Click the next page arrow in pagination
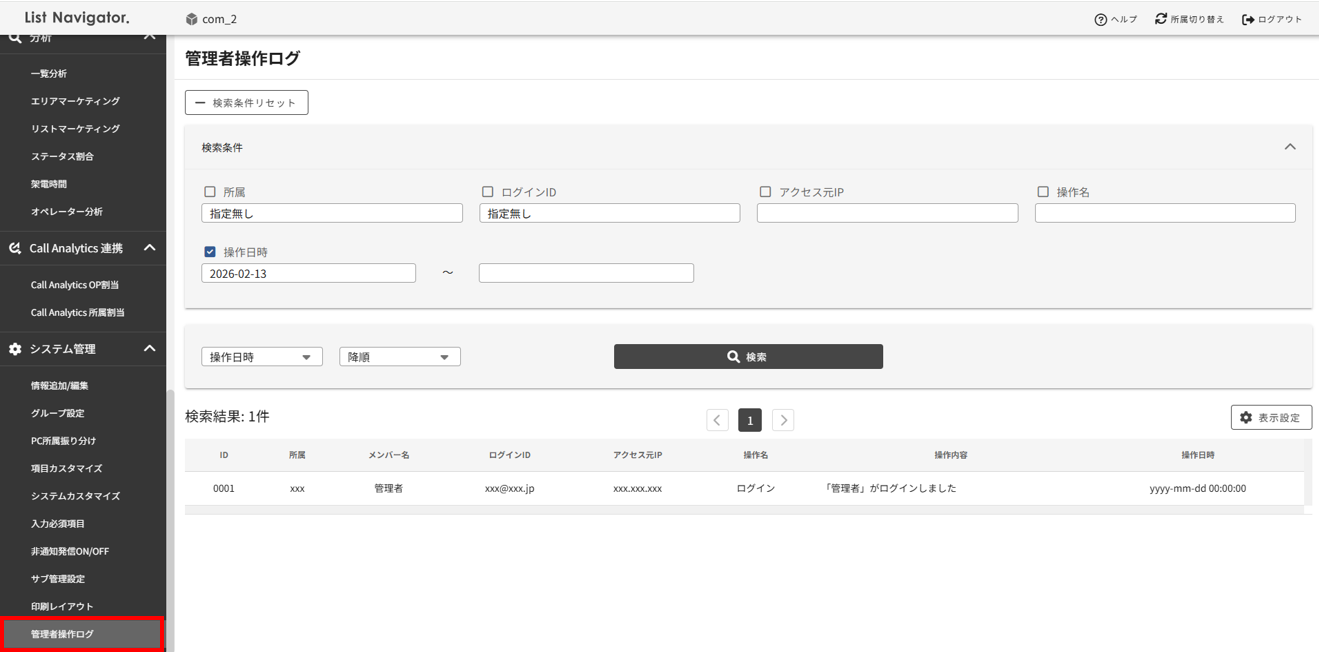The height and width of the screenshot is (653, 1319). [x=783, y=419]
